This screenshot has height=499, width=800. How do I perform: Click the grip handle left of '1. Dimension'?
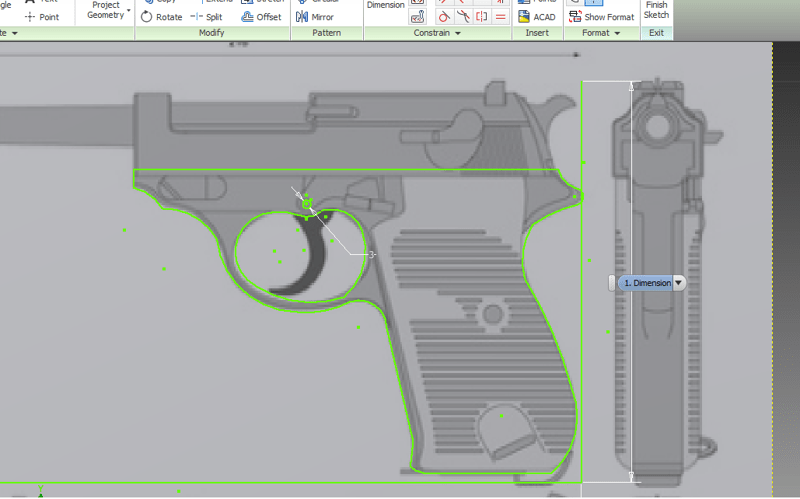612,283
